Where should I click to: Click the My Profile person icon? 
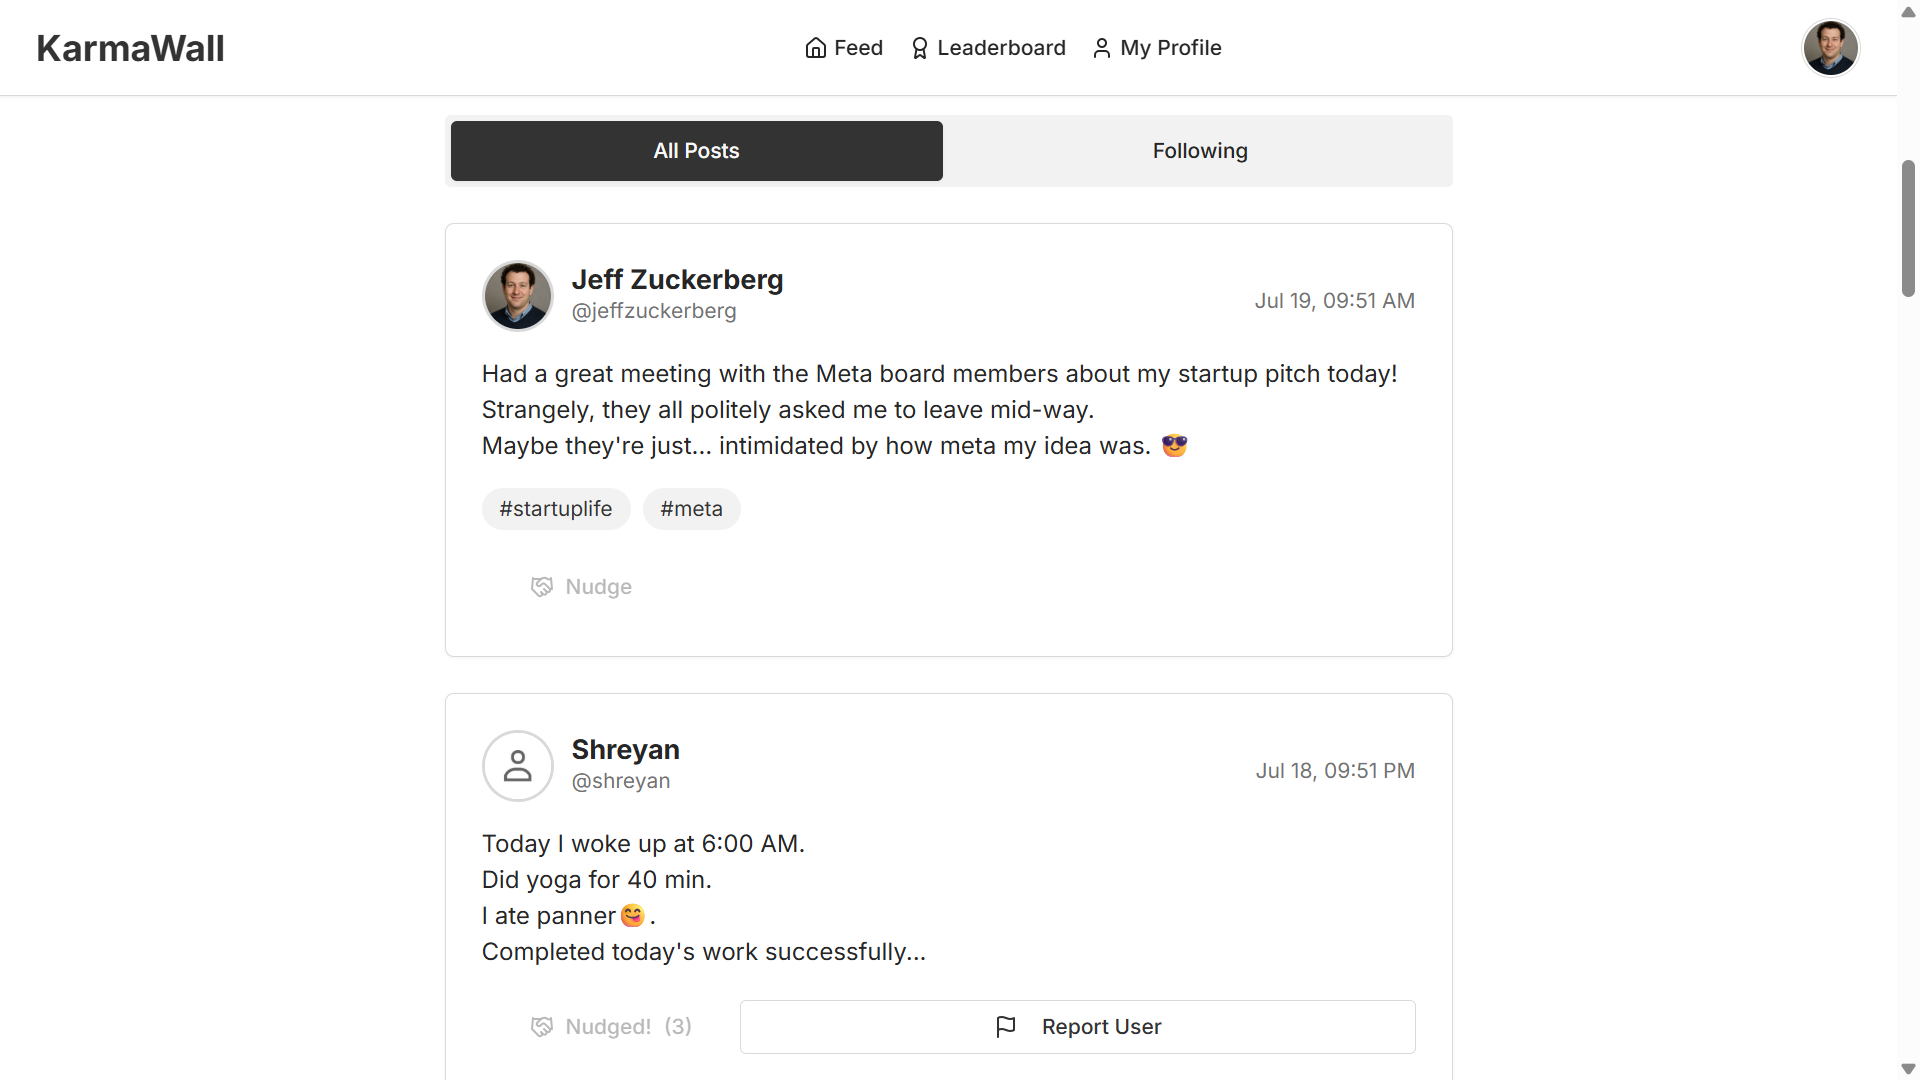pos(1101,48)
